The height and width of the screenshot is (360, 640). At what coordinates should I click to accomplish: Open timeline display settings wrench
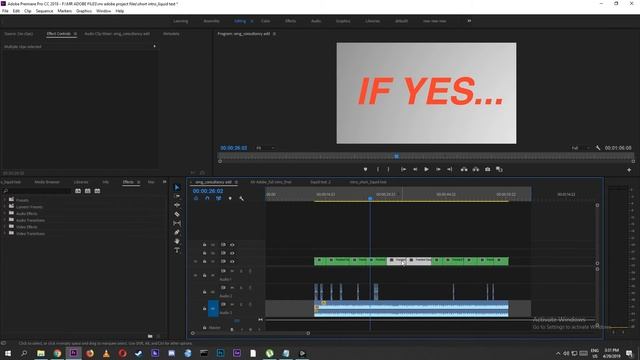click(241, 198)
